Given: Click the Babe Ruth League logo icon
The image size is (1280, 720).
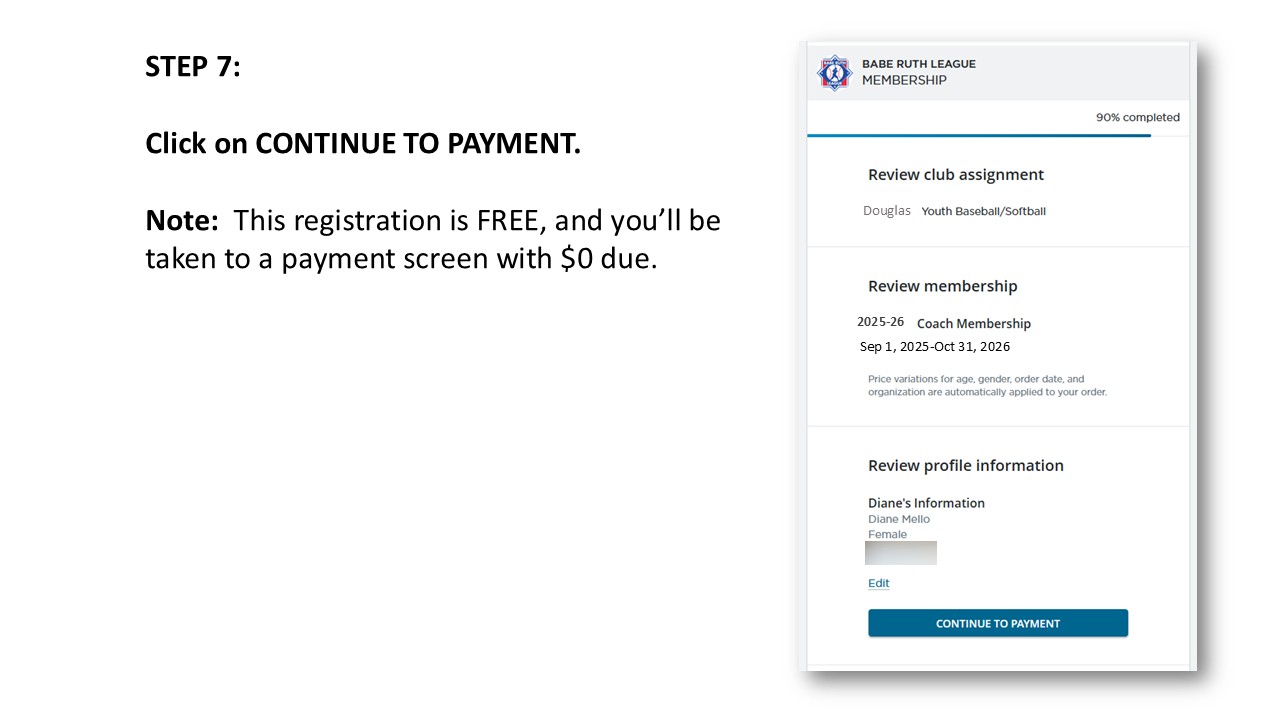Looking at the screenshot, I should (833, 73).
